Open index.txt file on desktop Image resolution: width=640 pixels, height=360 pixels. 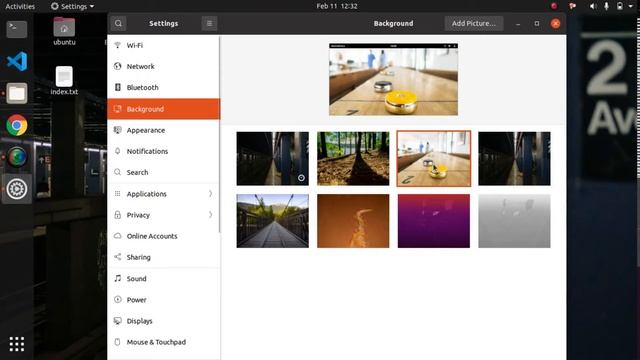tap(64, 81)
